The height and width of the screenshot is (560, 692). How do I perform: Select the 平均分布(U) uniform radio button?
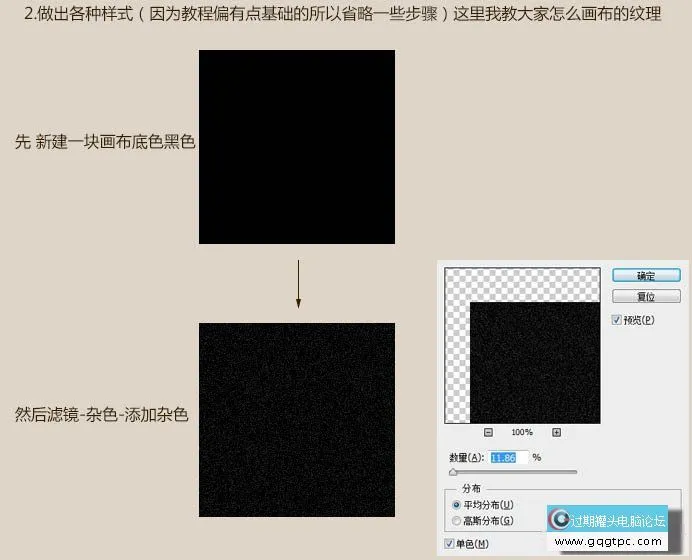pyautogui.click(x=456, y=505)
